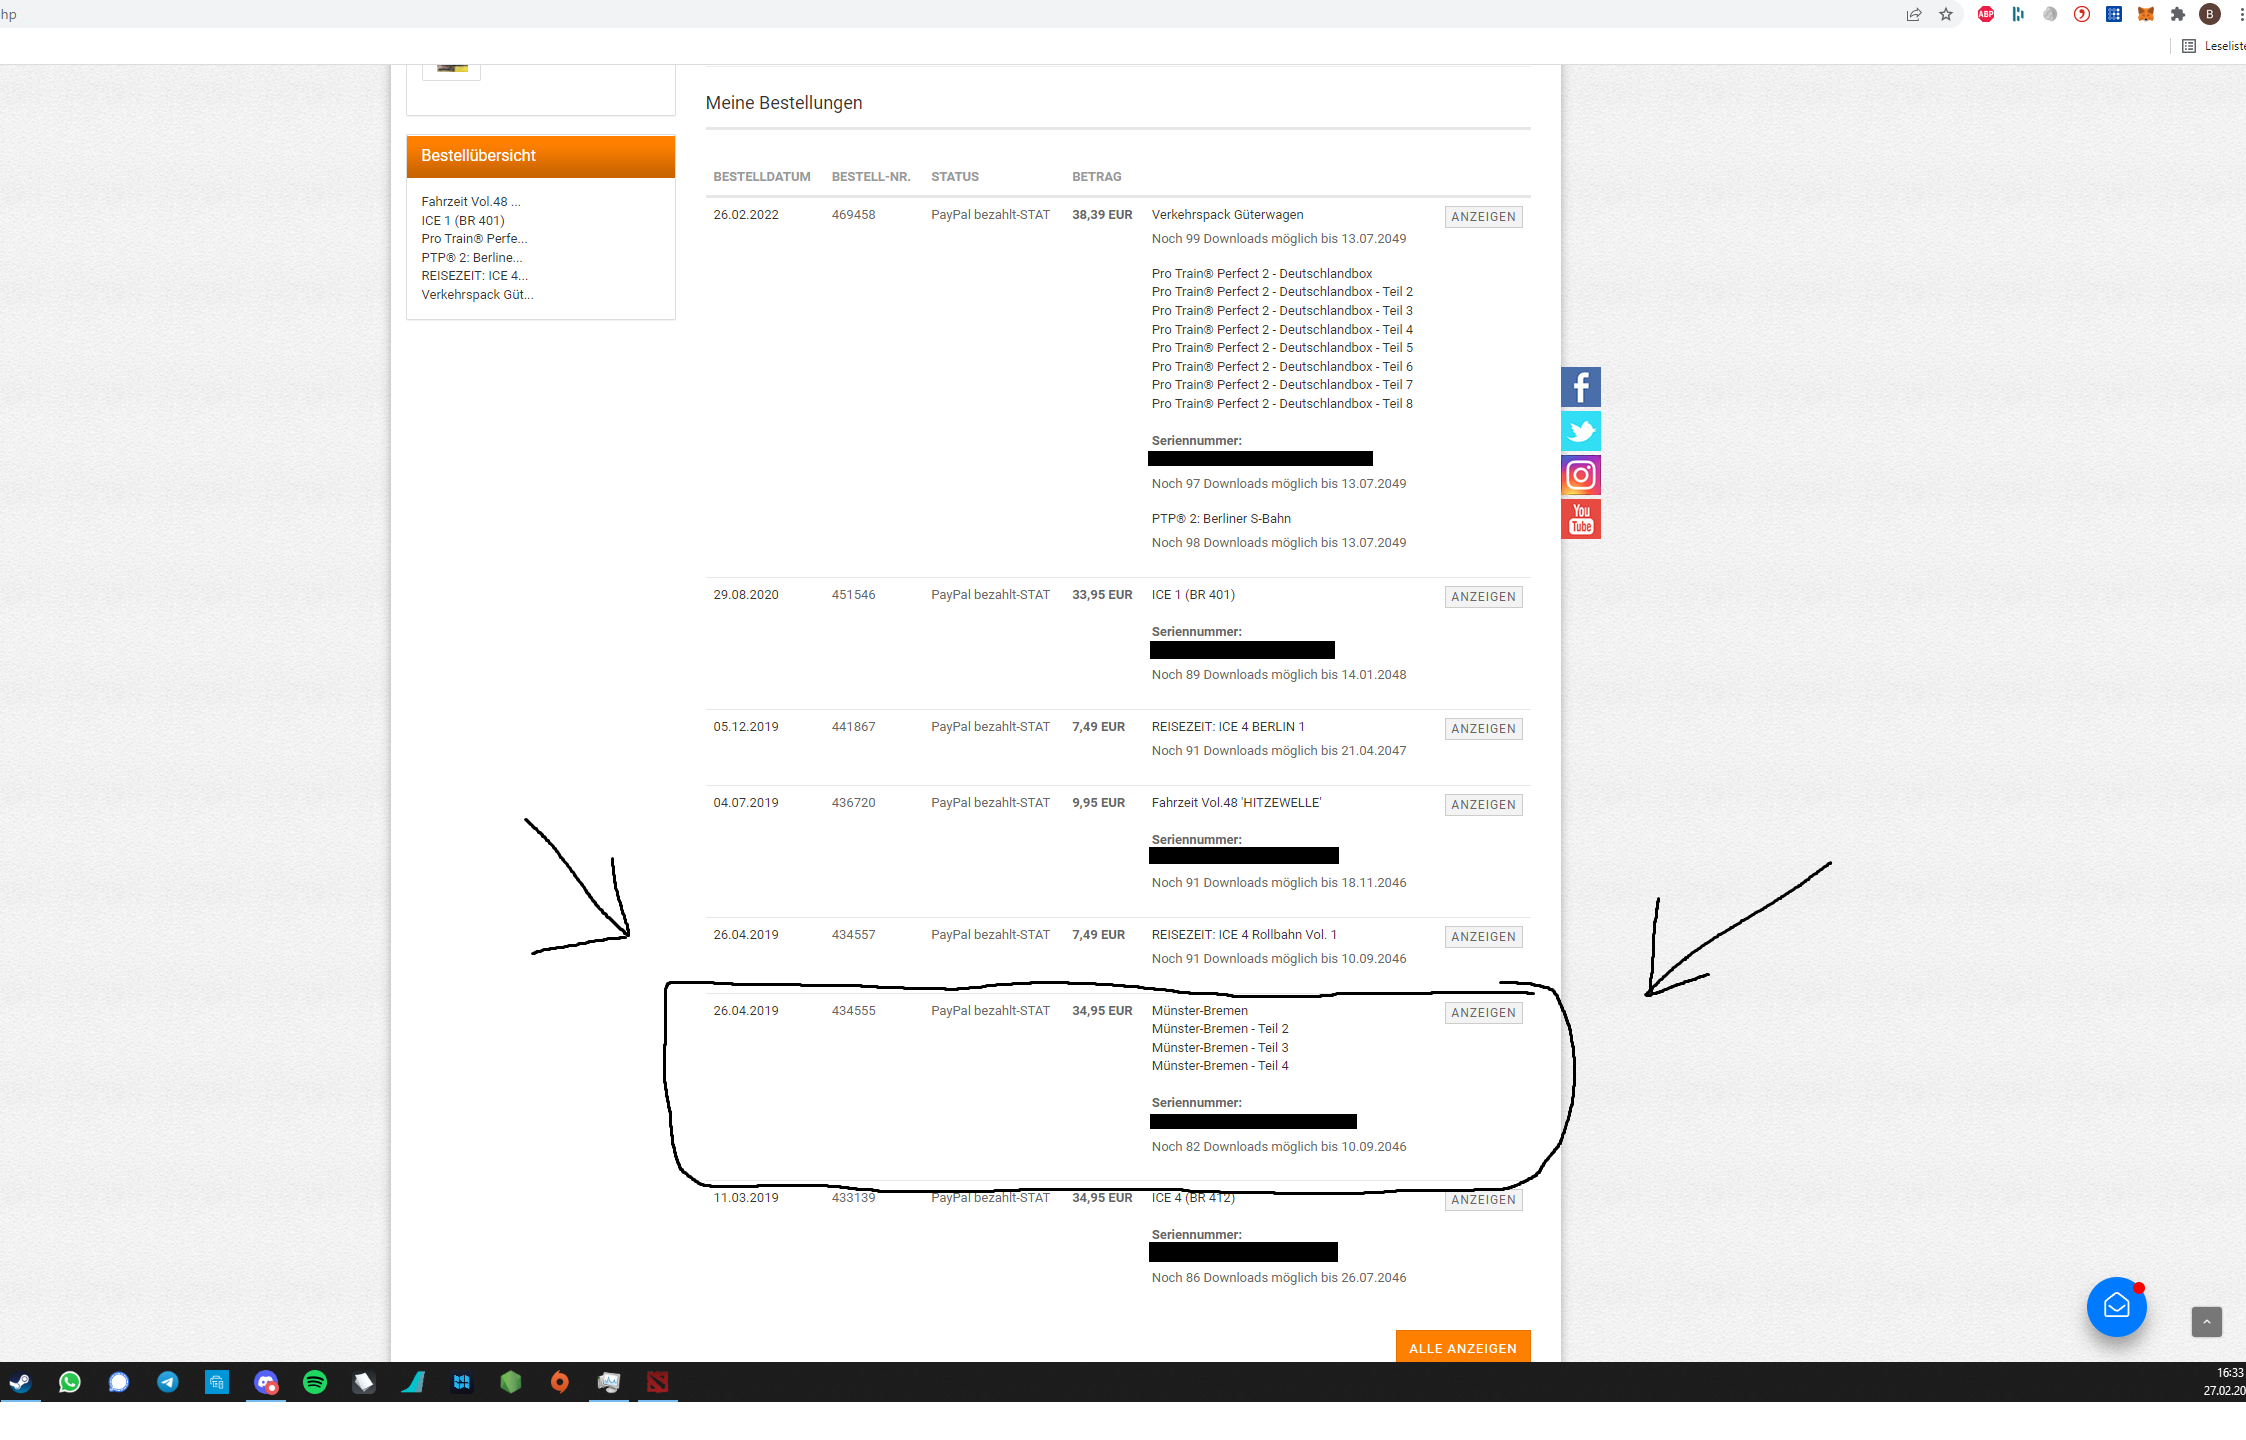Viewport: 2246px width, 1440px height.
Task: Open Steam from the taskbar
Action: (x=20, y=1382)
